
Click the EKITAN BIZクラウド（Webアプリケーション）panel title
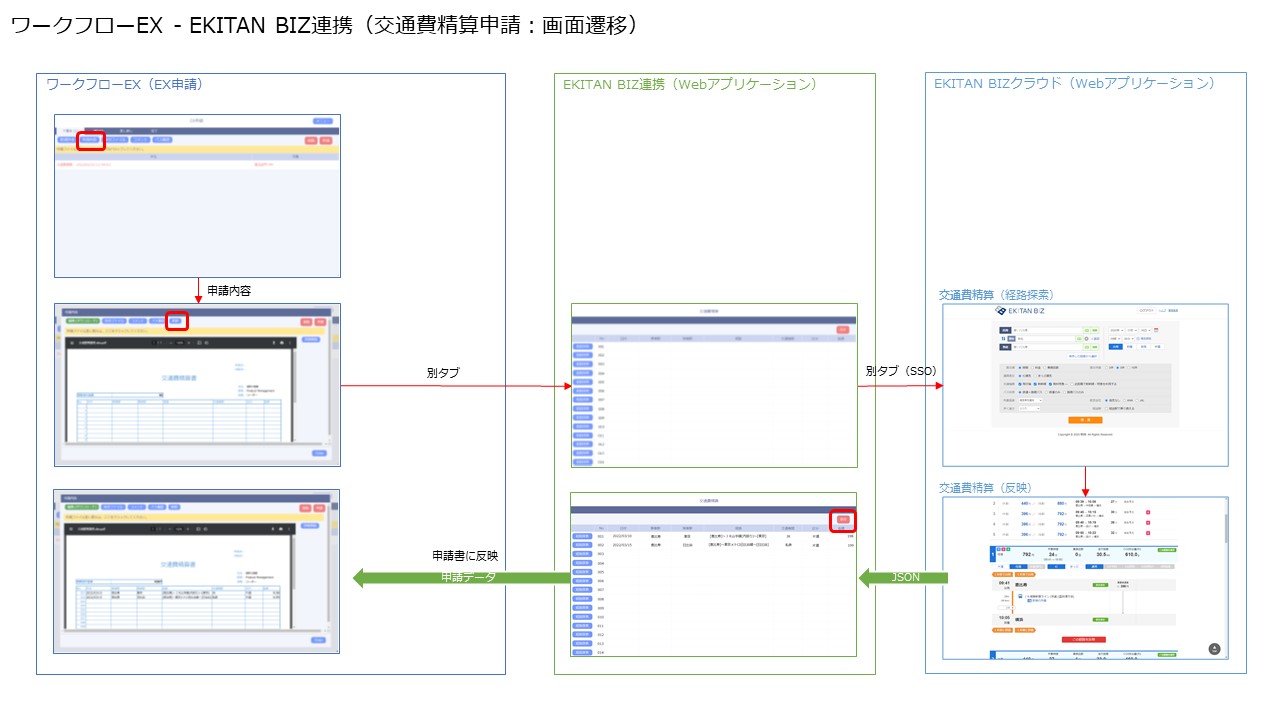[x=1075, y=84]
